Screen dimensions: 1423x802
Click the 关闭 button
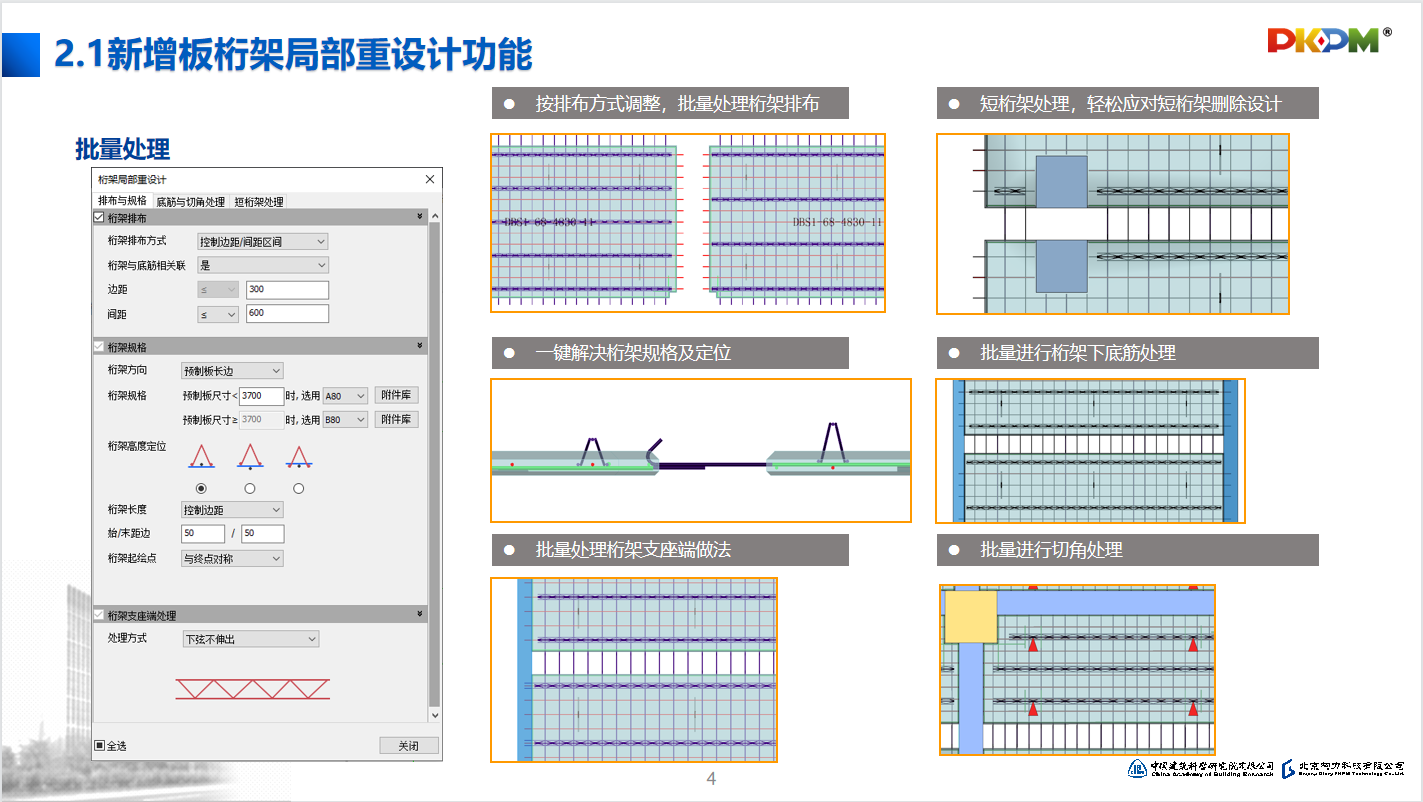[409, 746]
